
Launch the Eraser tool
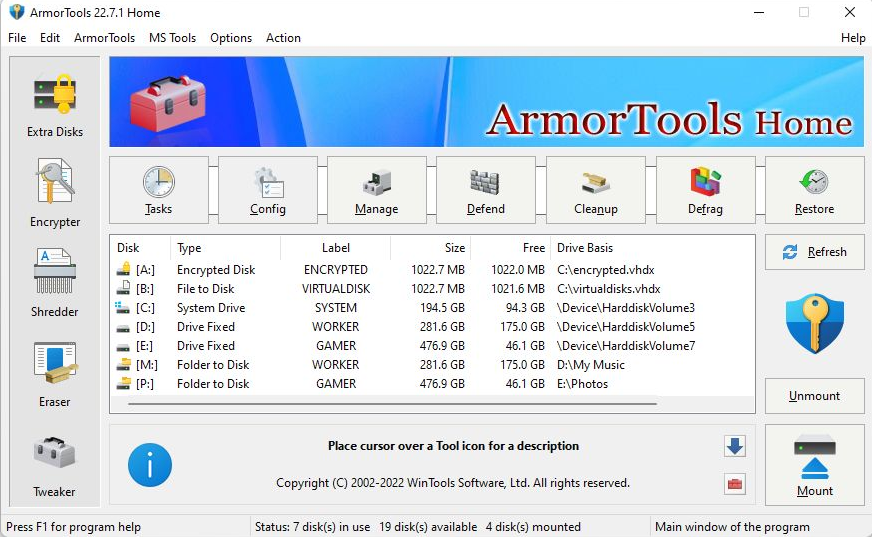pos(55,373)
